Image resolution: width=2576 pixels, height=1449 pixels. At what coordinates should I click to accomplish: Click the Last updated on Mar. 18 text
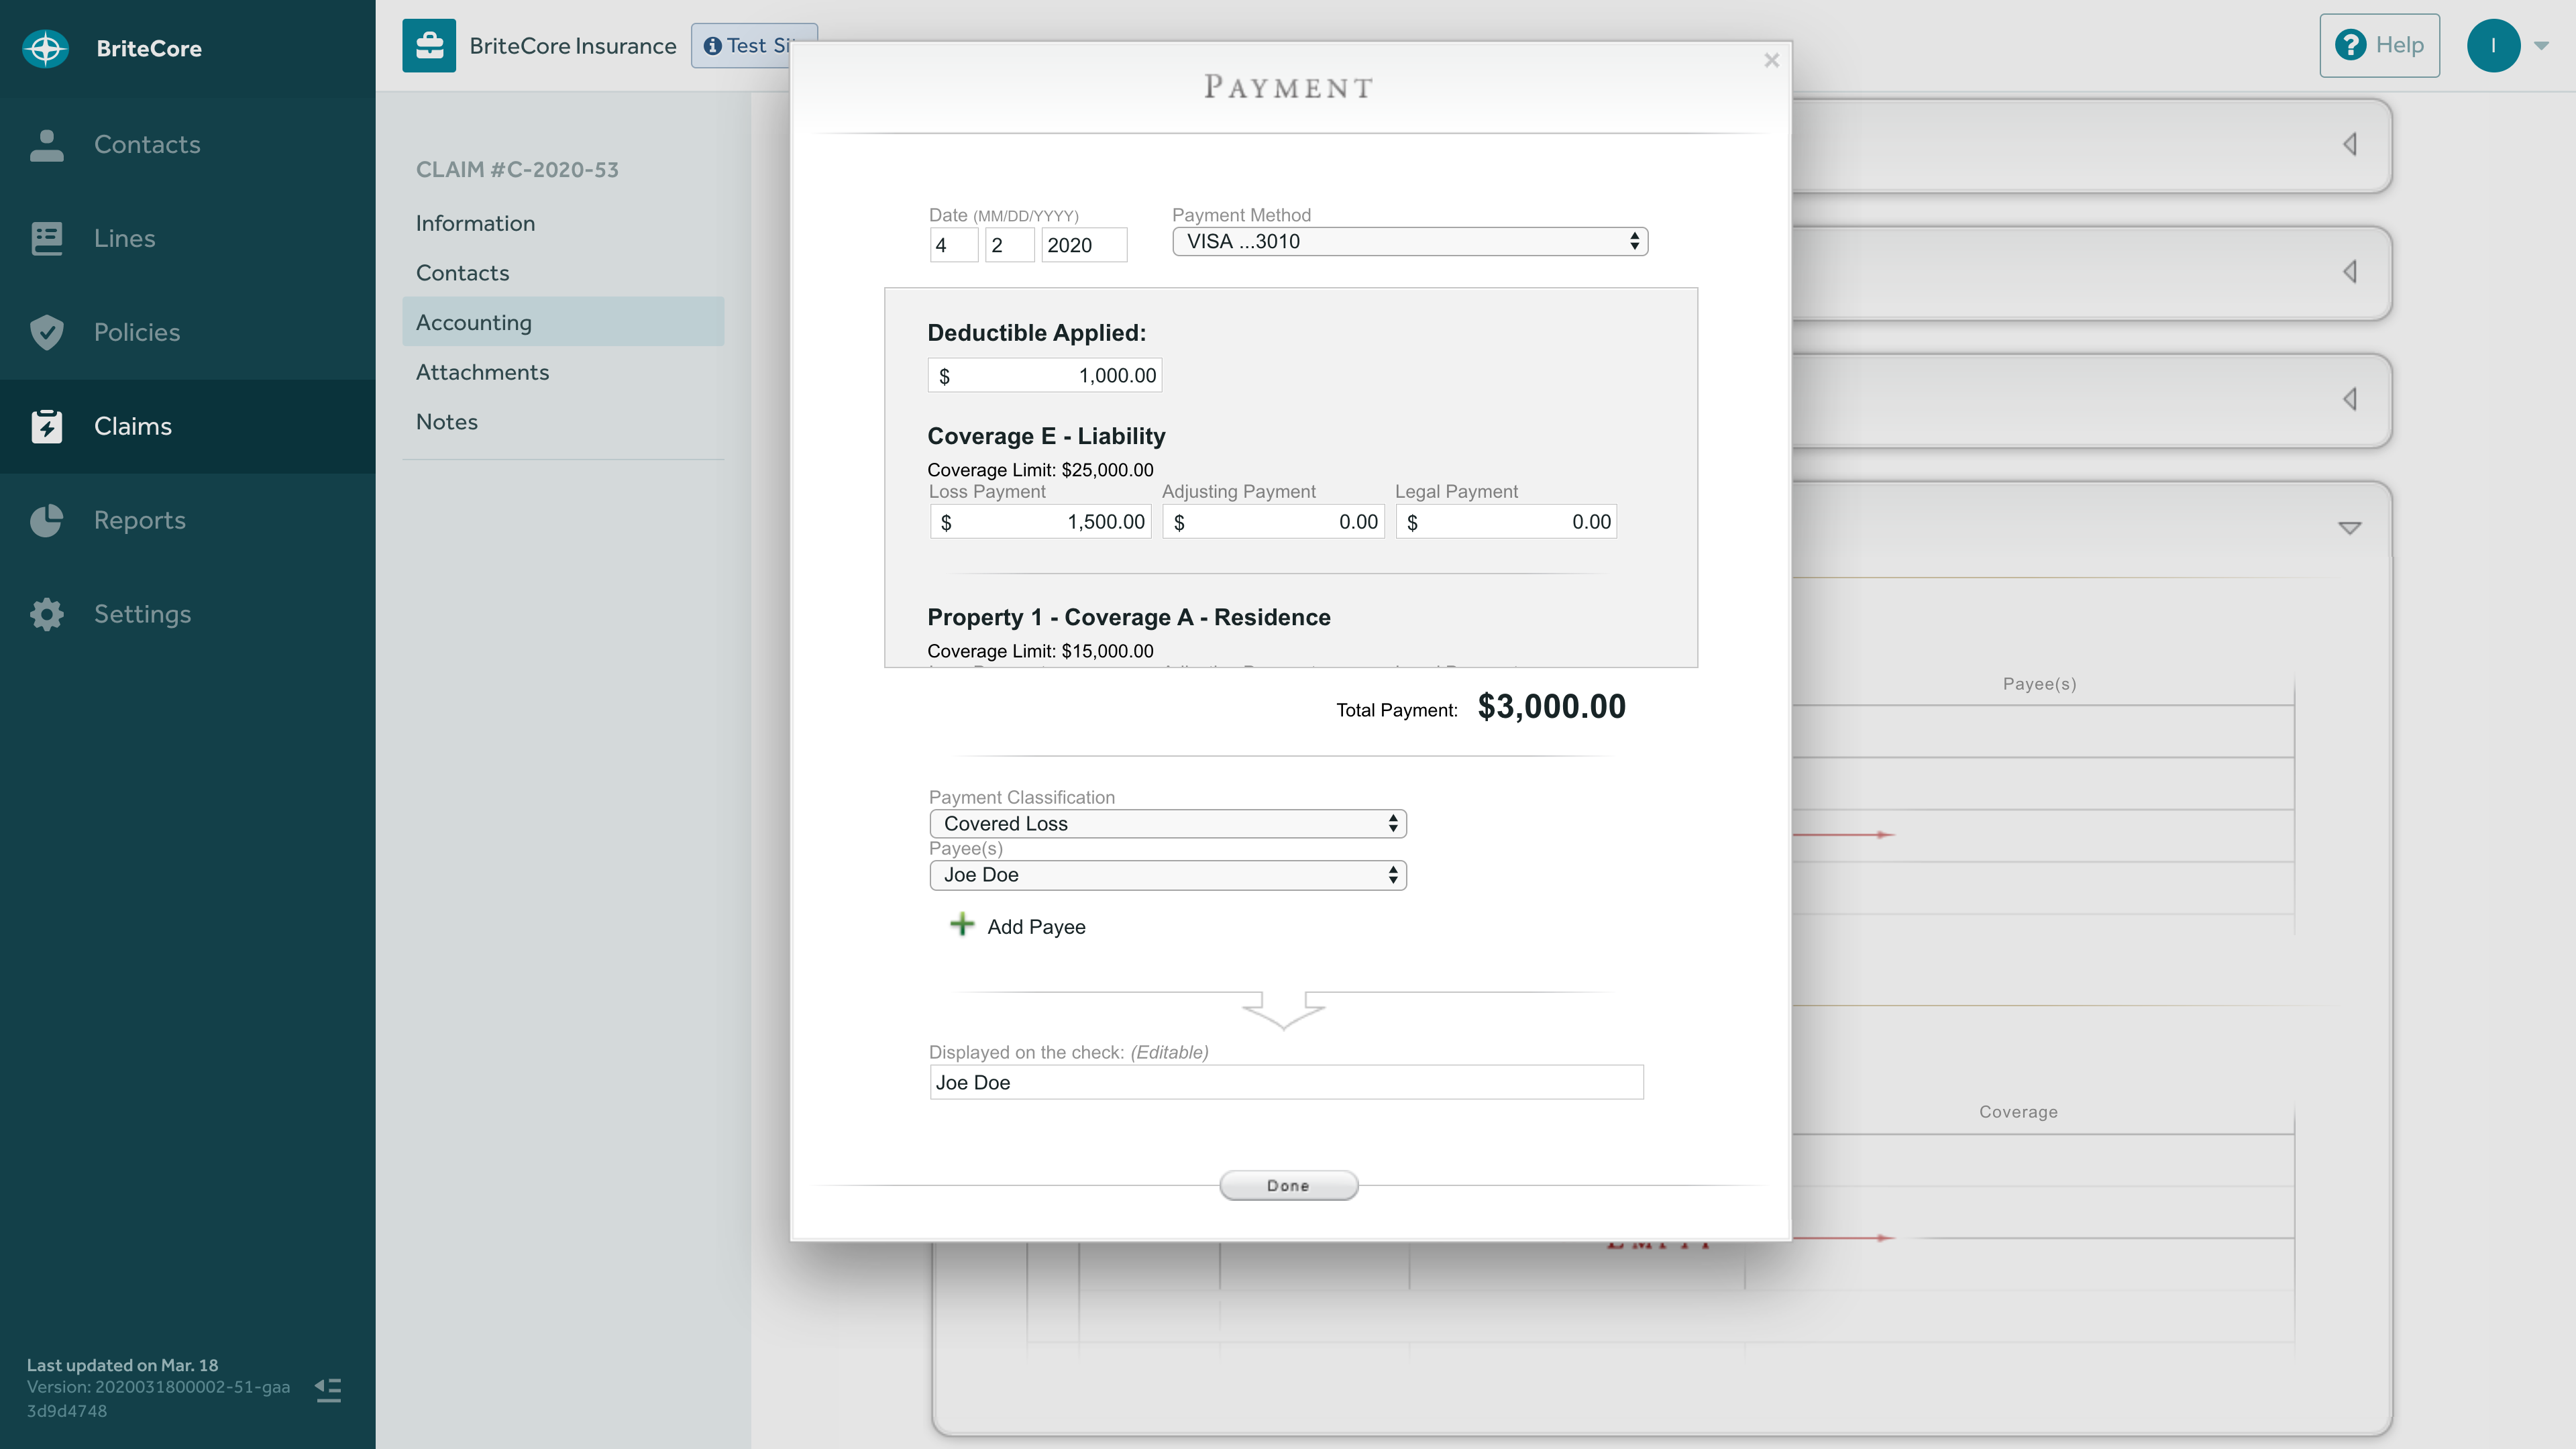[x=122, y=1365]
